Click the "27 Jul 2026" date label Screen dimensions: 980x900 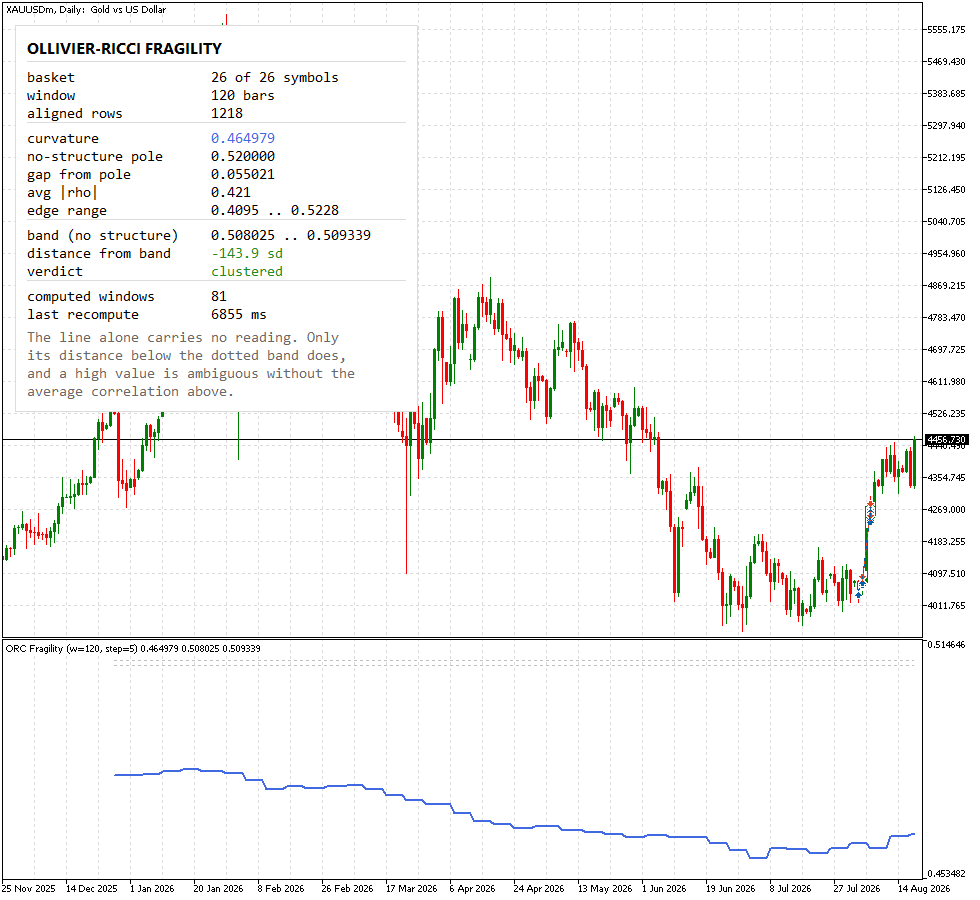[x=856, y=889]
